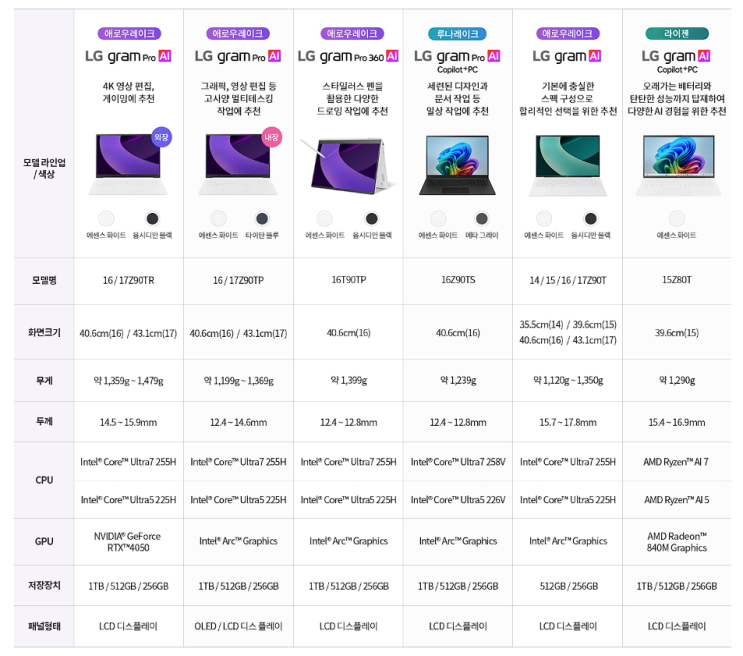The width and height of the screenshot is (743, 656).
Task: Click thickness 14.5 ~ 15.9mm
Action: [x=128, y=422]
